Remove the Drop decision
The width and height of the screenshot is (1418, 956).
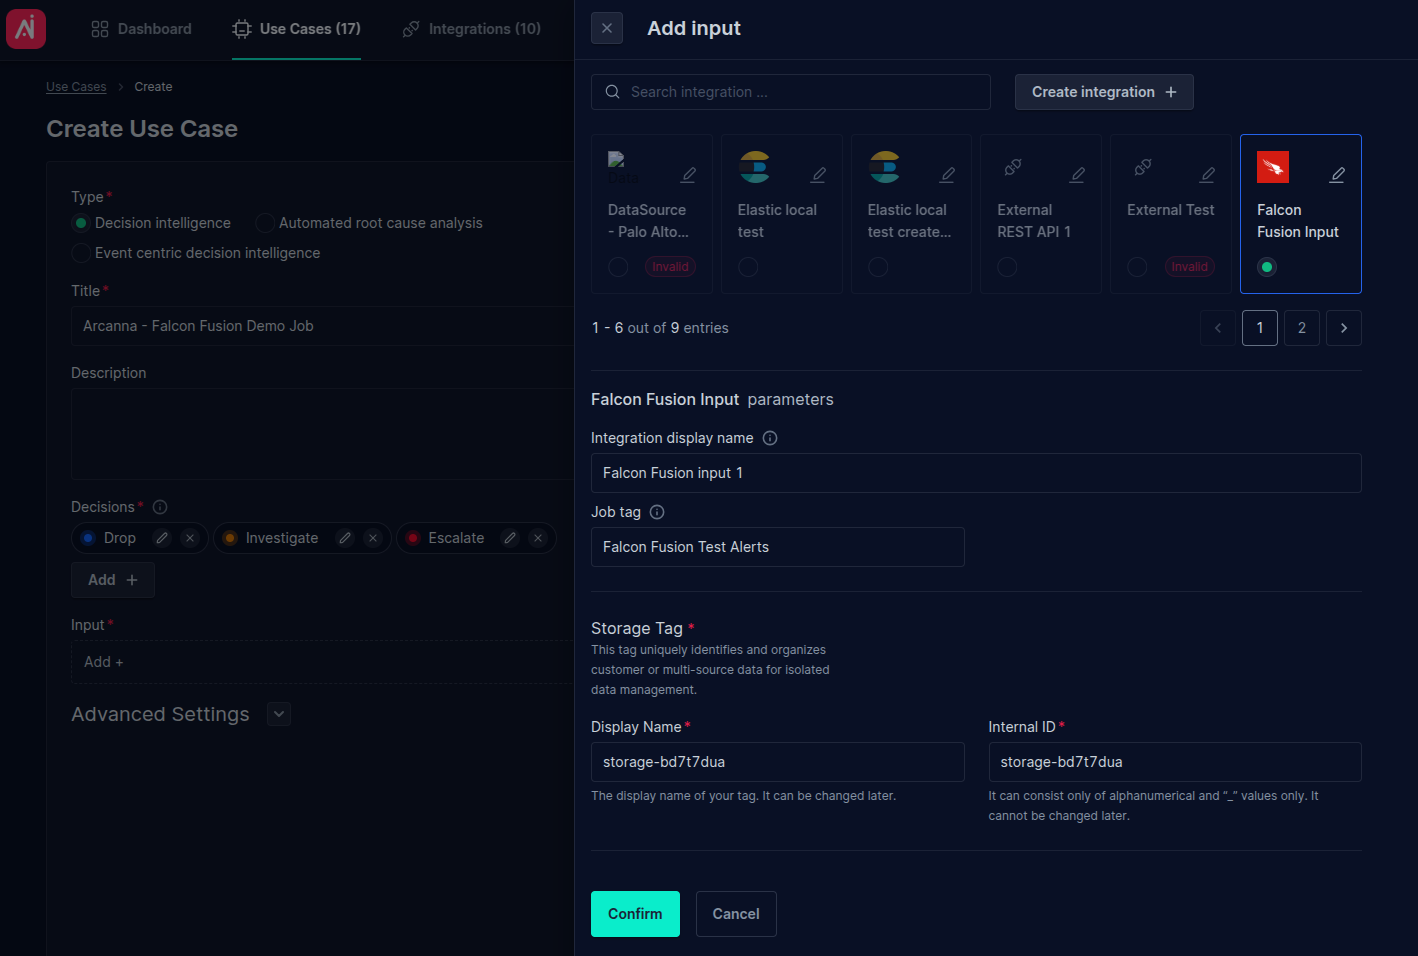(x=190, y=538)
